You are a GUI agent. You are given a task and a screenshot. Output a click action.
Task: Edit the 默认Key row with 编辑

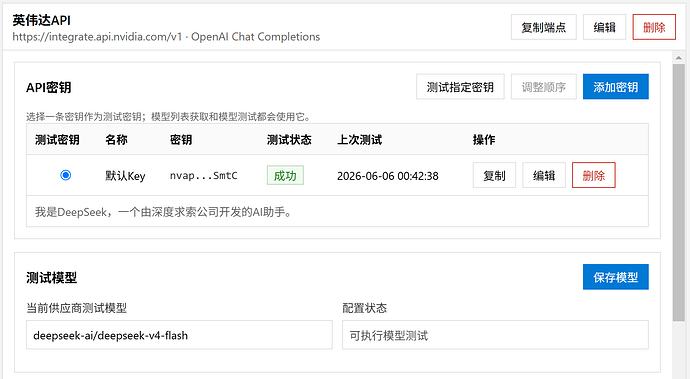544,175
